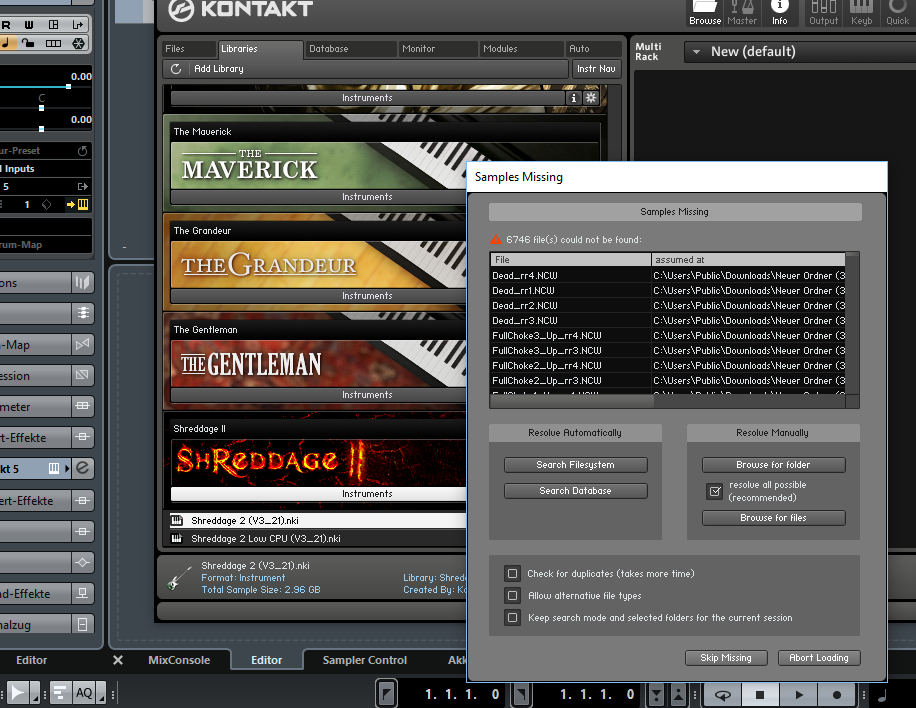Click the library info 'i' icon above The Maverick
The height and width of the screenshot is (708, 916).
point(574,98)
